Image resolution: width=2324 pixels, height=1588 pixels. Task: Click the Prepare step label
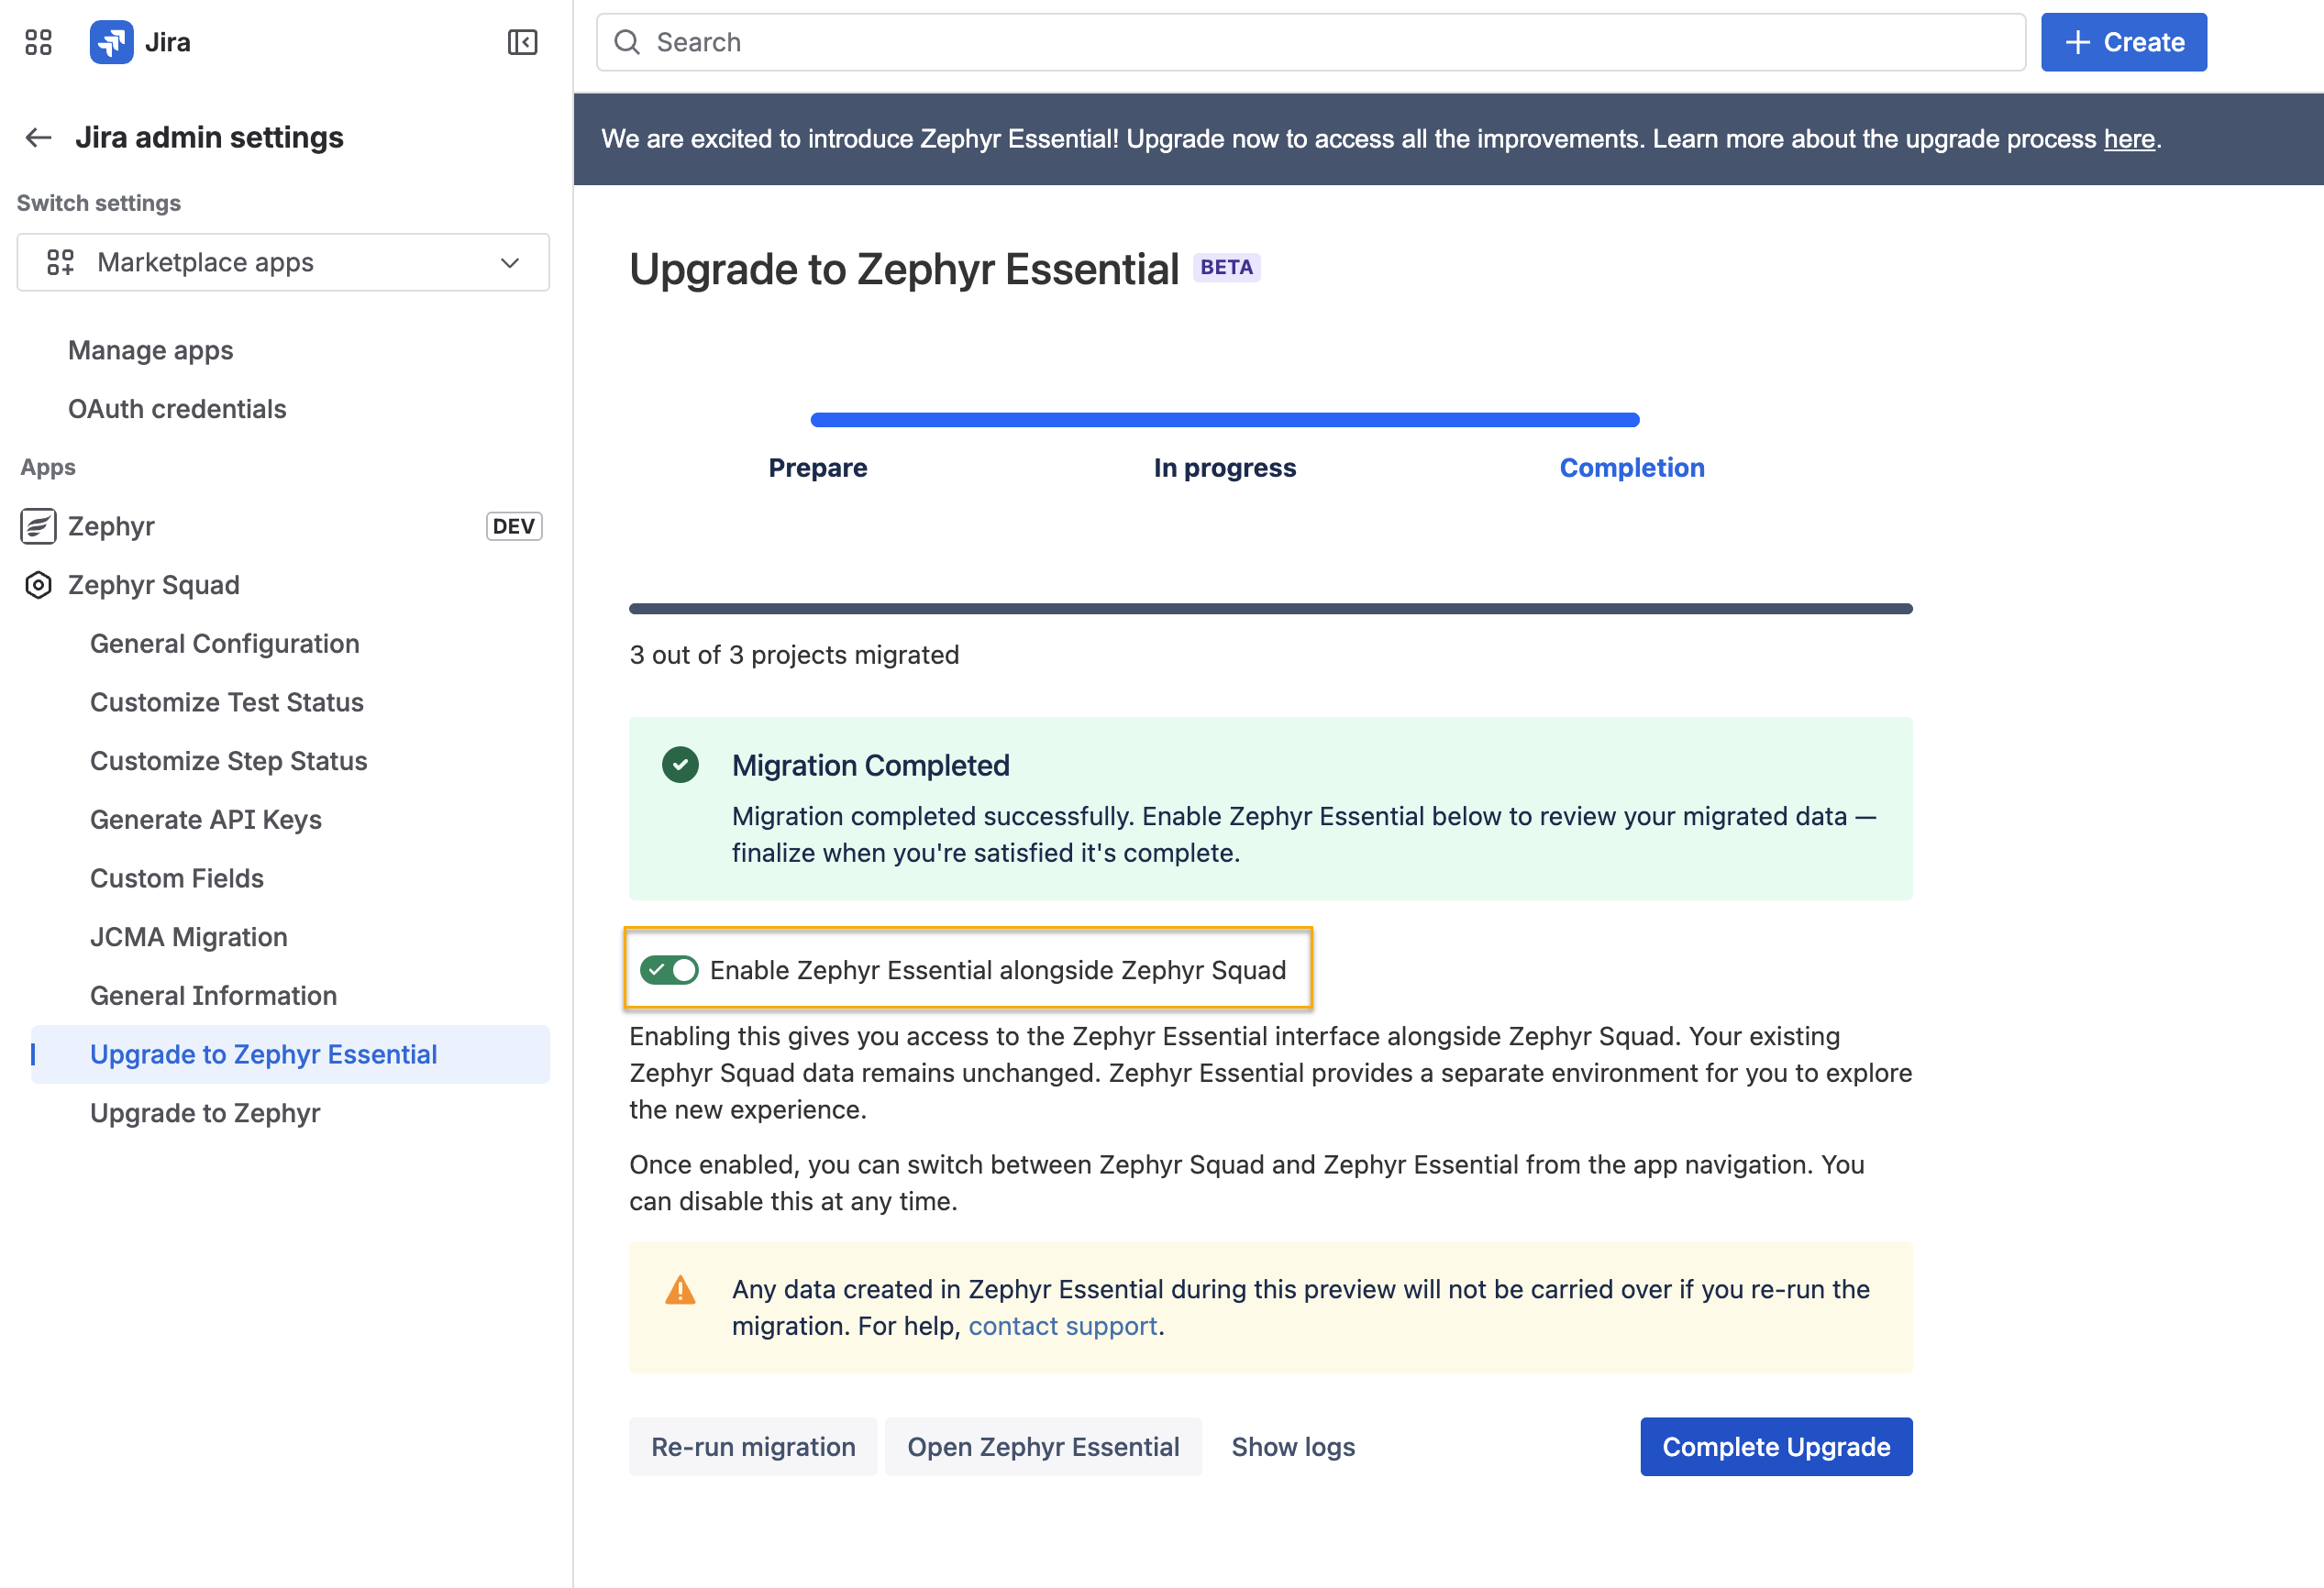tap(818, 468)
